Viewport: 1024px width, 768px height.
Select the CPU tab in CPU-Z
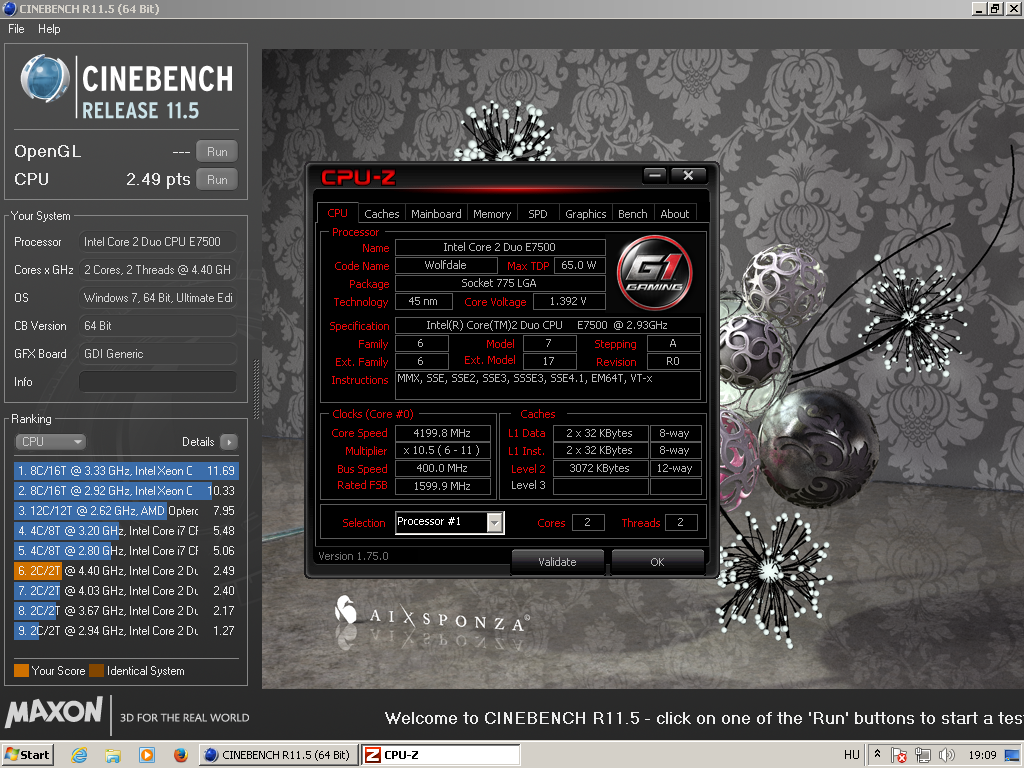338,213
